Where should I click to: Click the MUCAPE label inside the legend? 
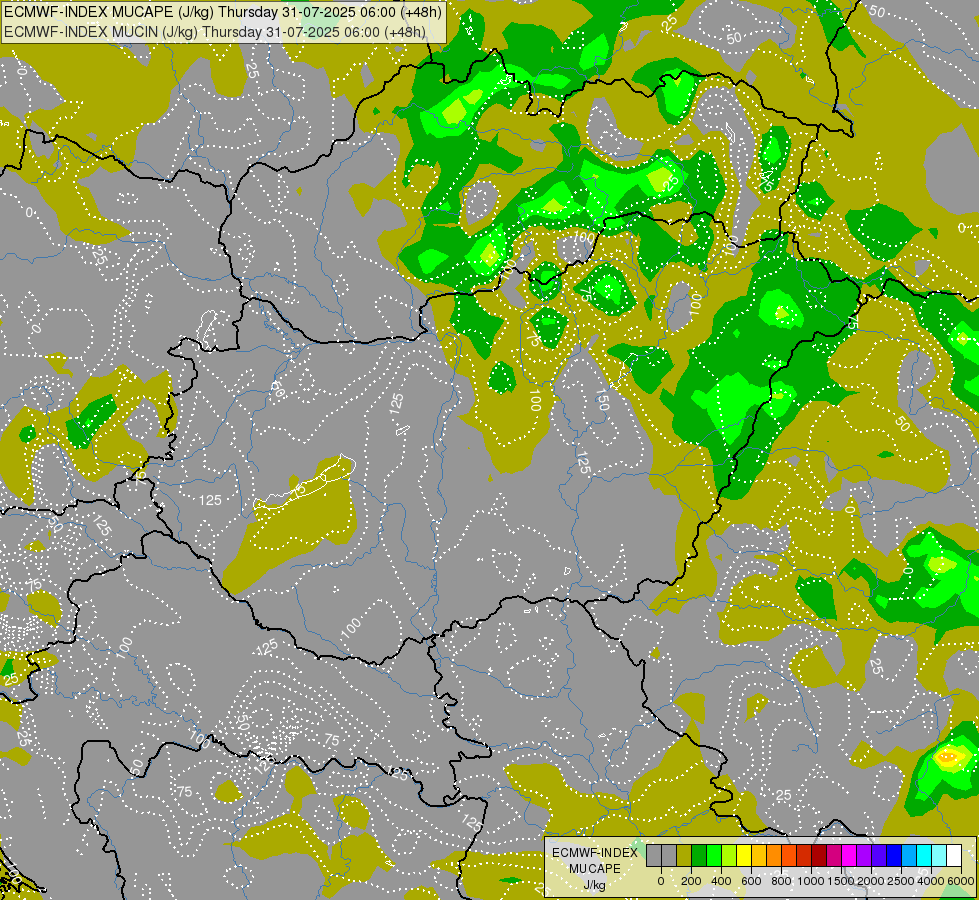[x=595, y=869]
